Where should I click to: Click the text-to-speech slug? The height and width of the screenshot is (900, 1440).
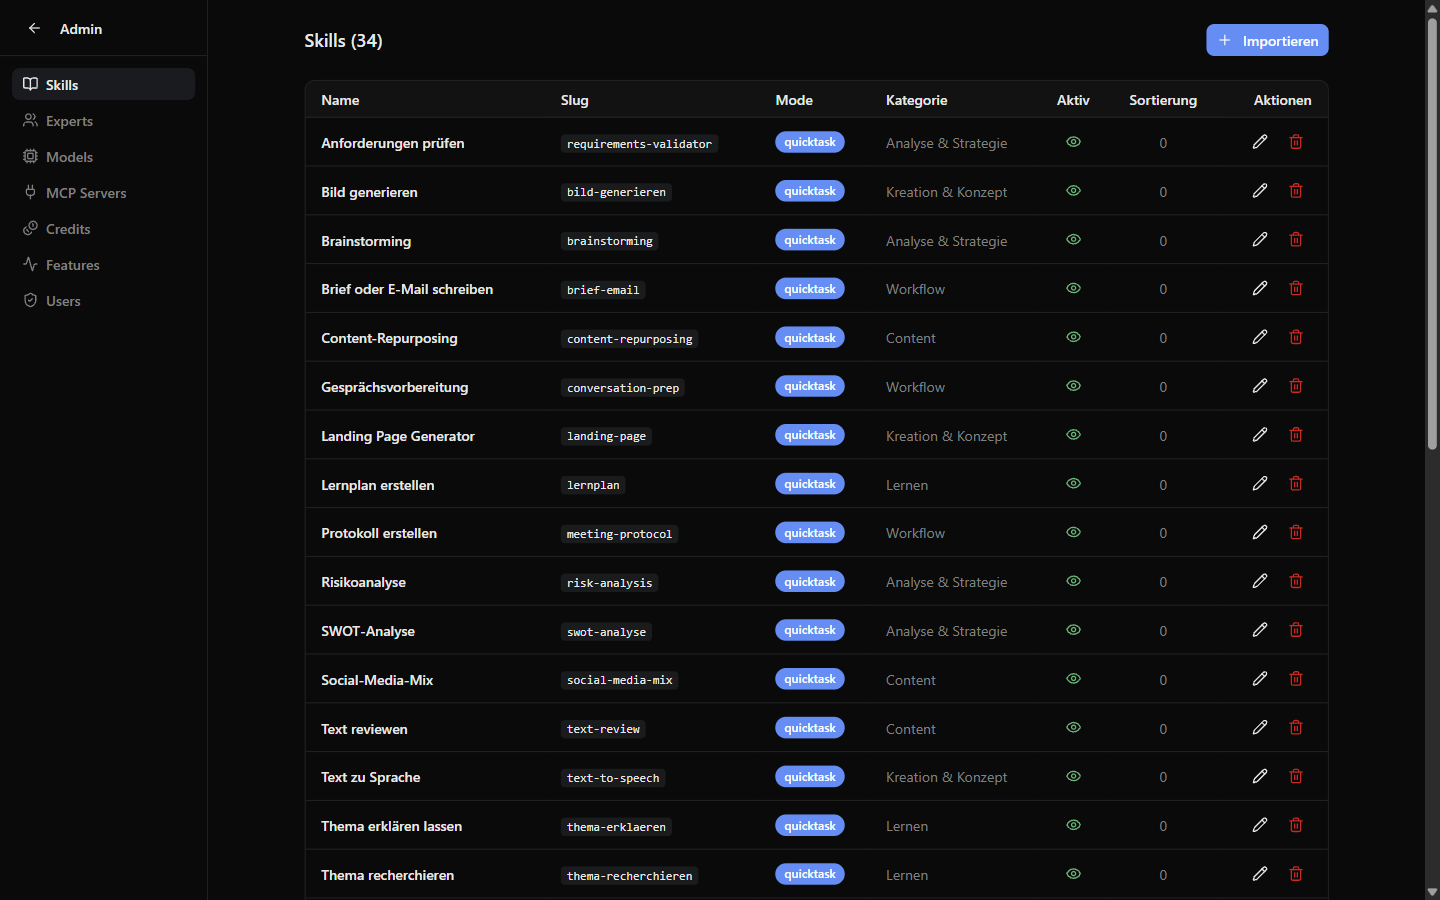613,778
